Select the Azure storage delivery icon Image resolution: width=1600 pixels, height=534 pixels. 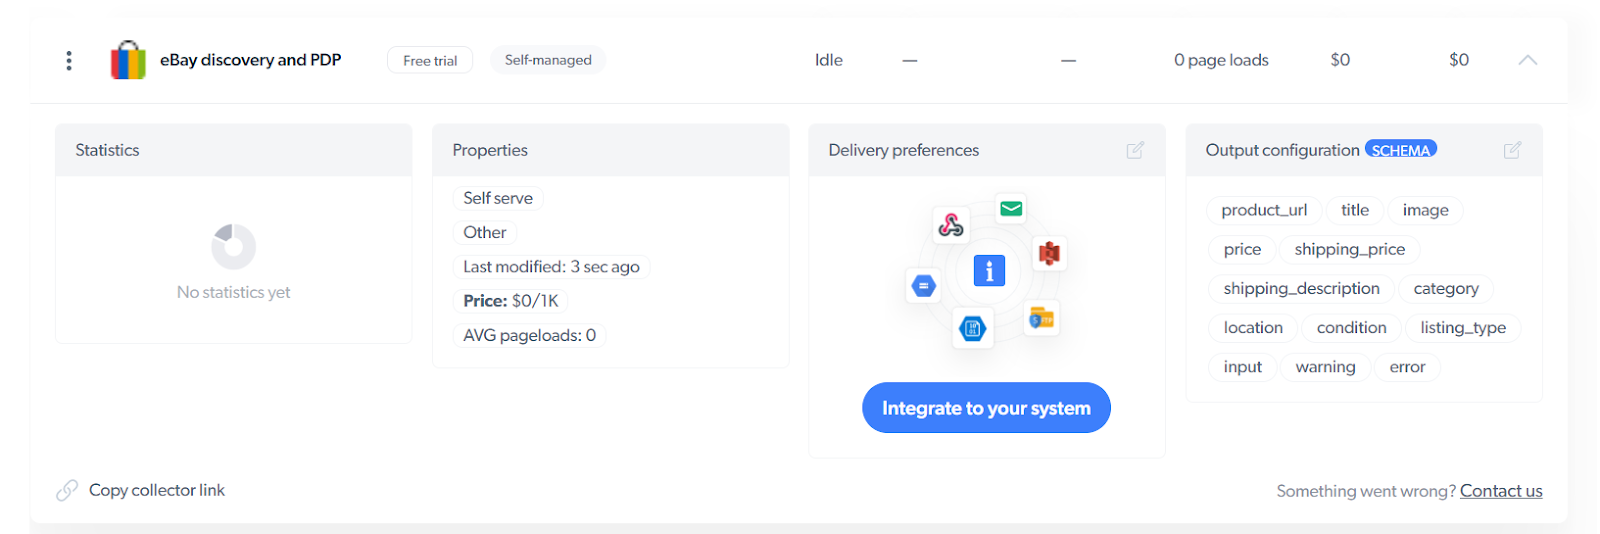[x=972, y=328]
